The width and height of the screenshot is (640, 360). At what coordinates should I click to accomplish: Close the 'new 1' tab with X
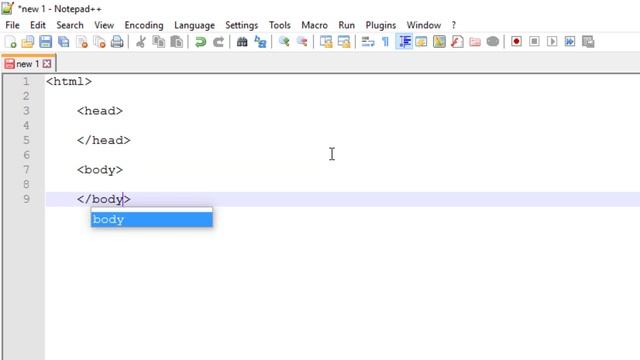pyautogui.click(x=47, y=64)
